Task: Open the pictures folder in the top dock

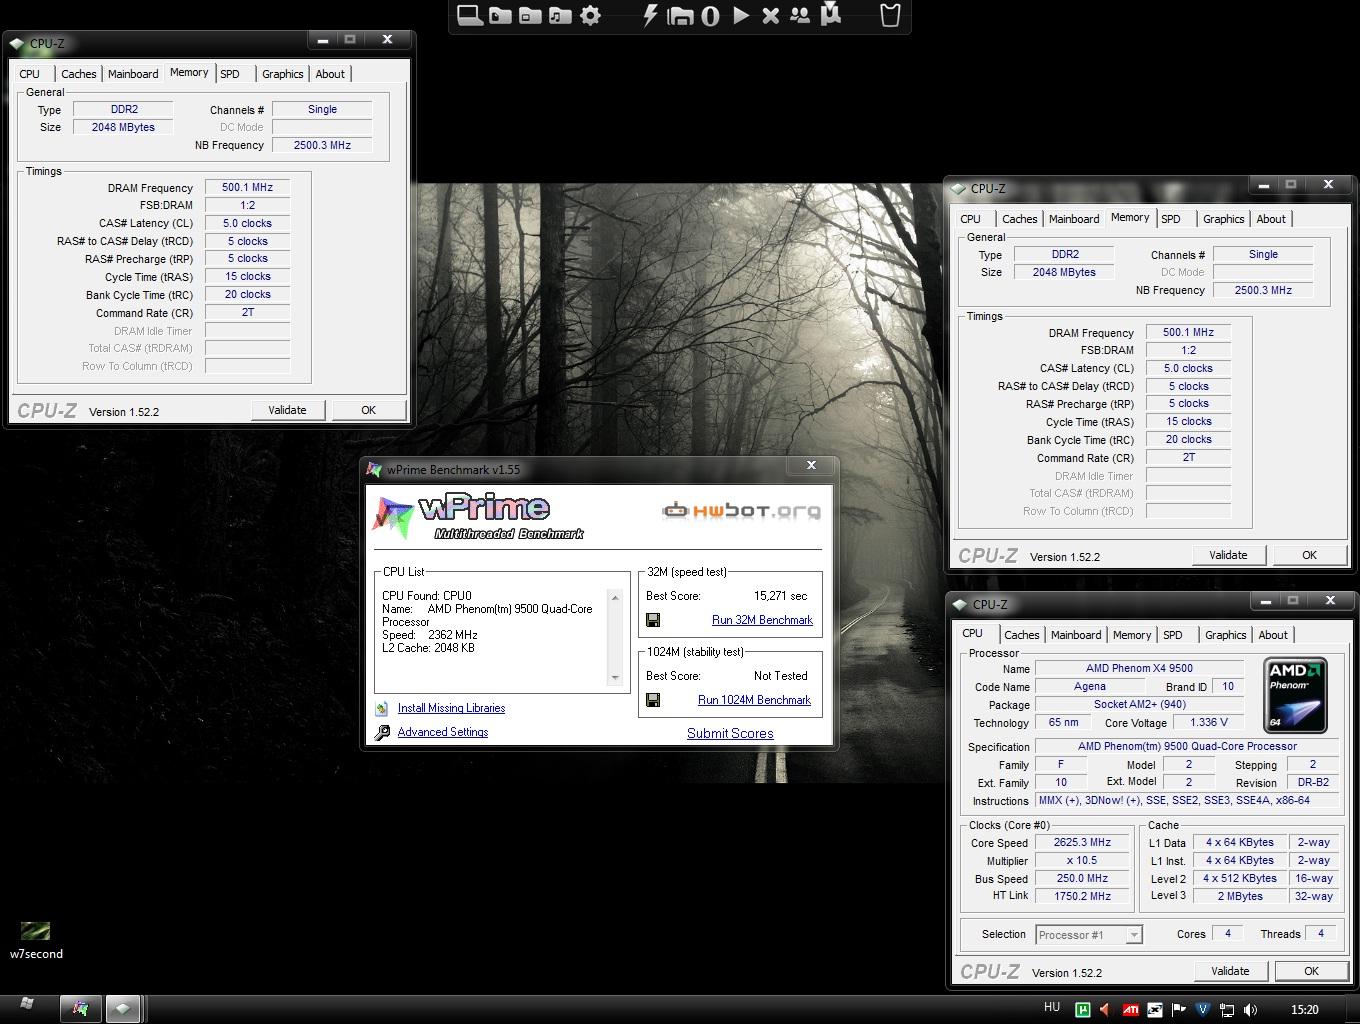Action: click(x=530, y=15)
